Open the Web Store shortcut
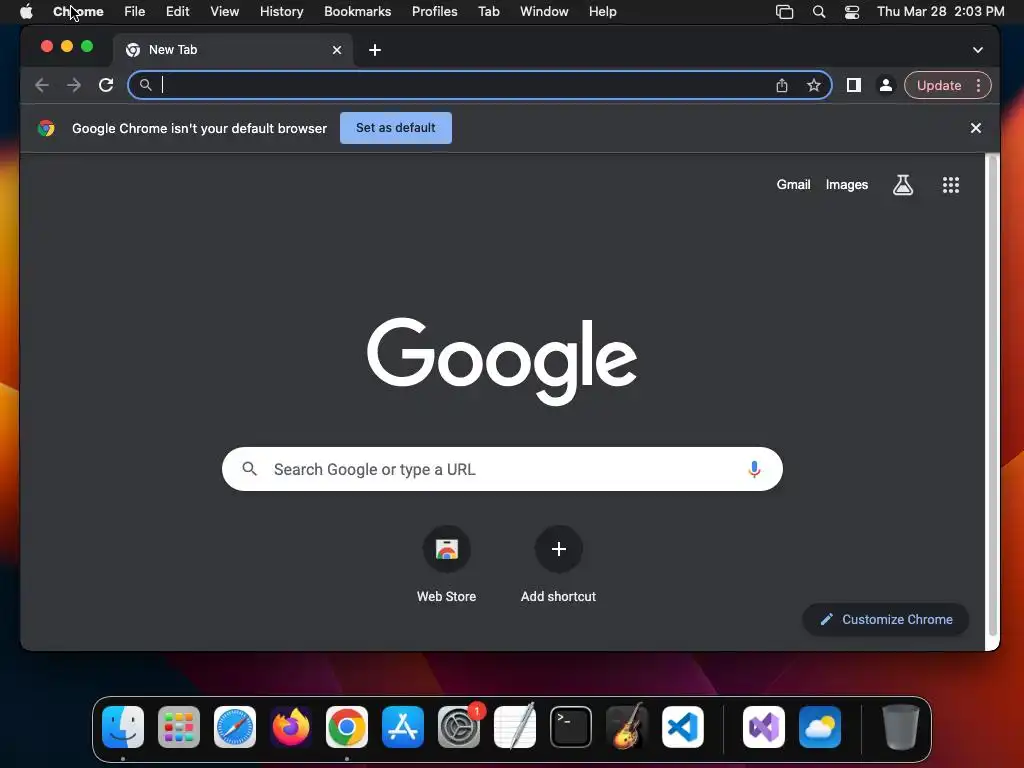The height and width of the screenshot is (768, 1024). (x=447, y=549)
